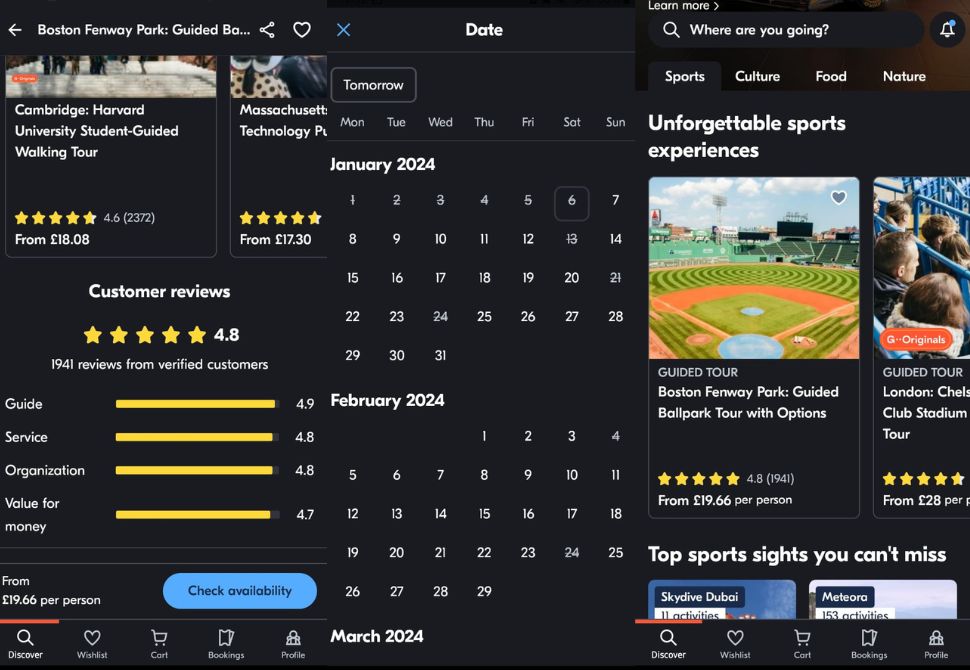Tap the 'February 2024' month heading
970x670 pixels.
pyautogui.click(x=387, y=400)
